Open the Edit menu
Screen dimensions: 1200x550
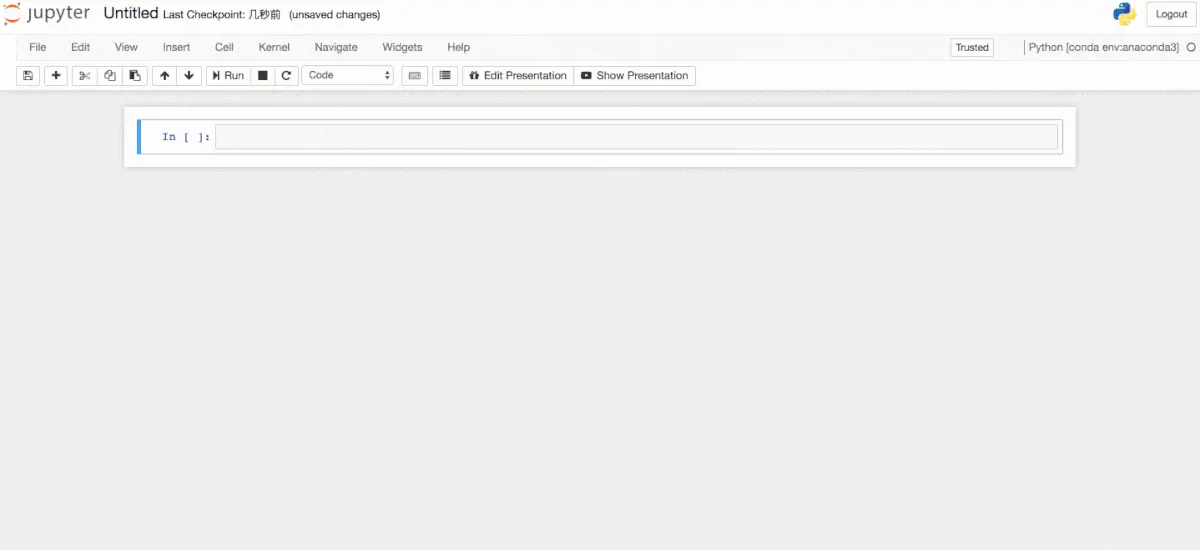pyautogui.click(x=81, y=47)
